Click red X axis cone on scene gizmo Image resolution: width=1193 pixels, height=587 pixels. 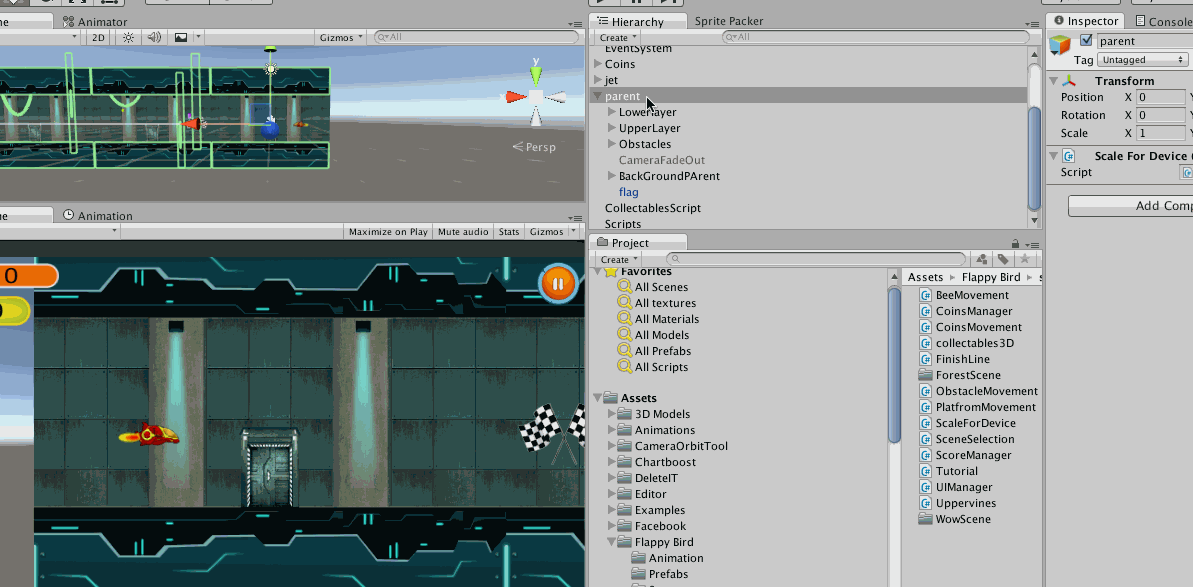tap(516, 97)
